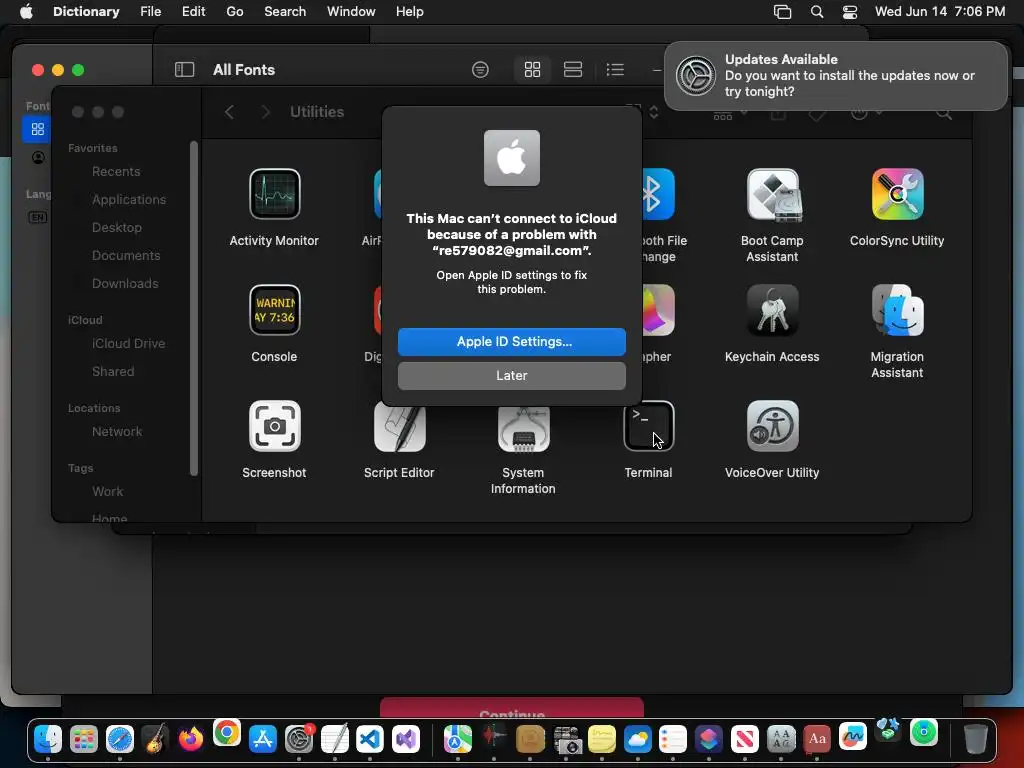1024x768 pixels.
Task: Open Documents in the Finder sidebar
Action: 126,255
